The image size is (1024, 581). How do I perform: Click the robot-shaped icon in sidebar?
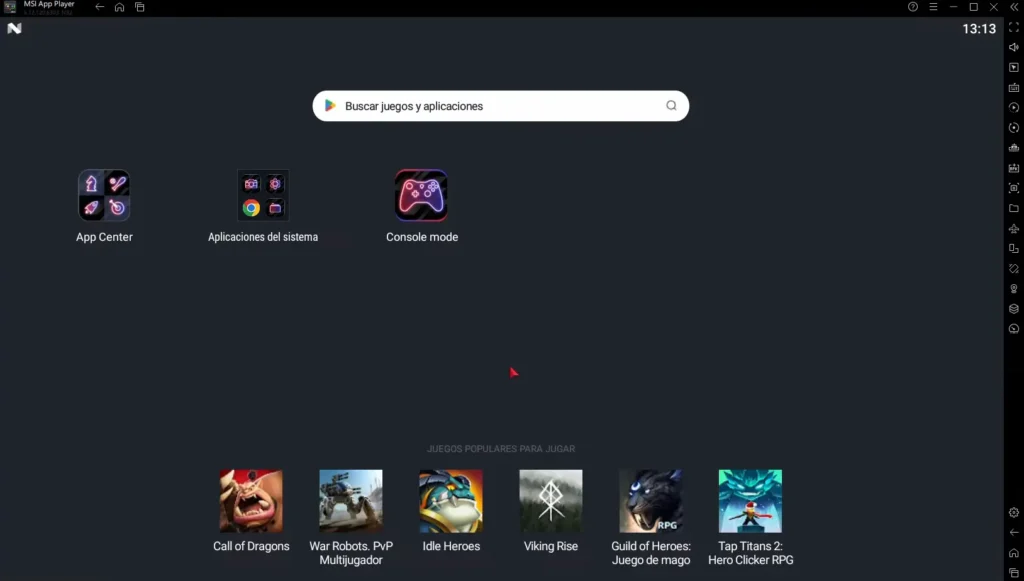pos(1014,148)
